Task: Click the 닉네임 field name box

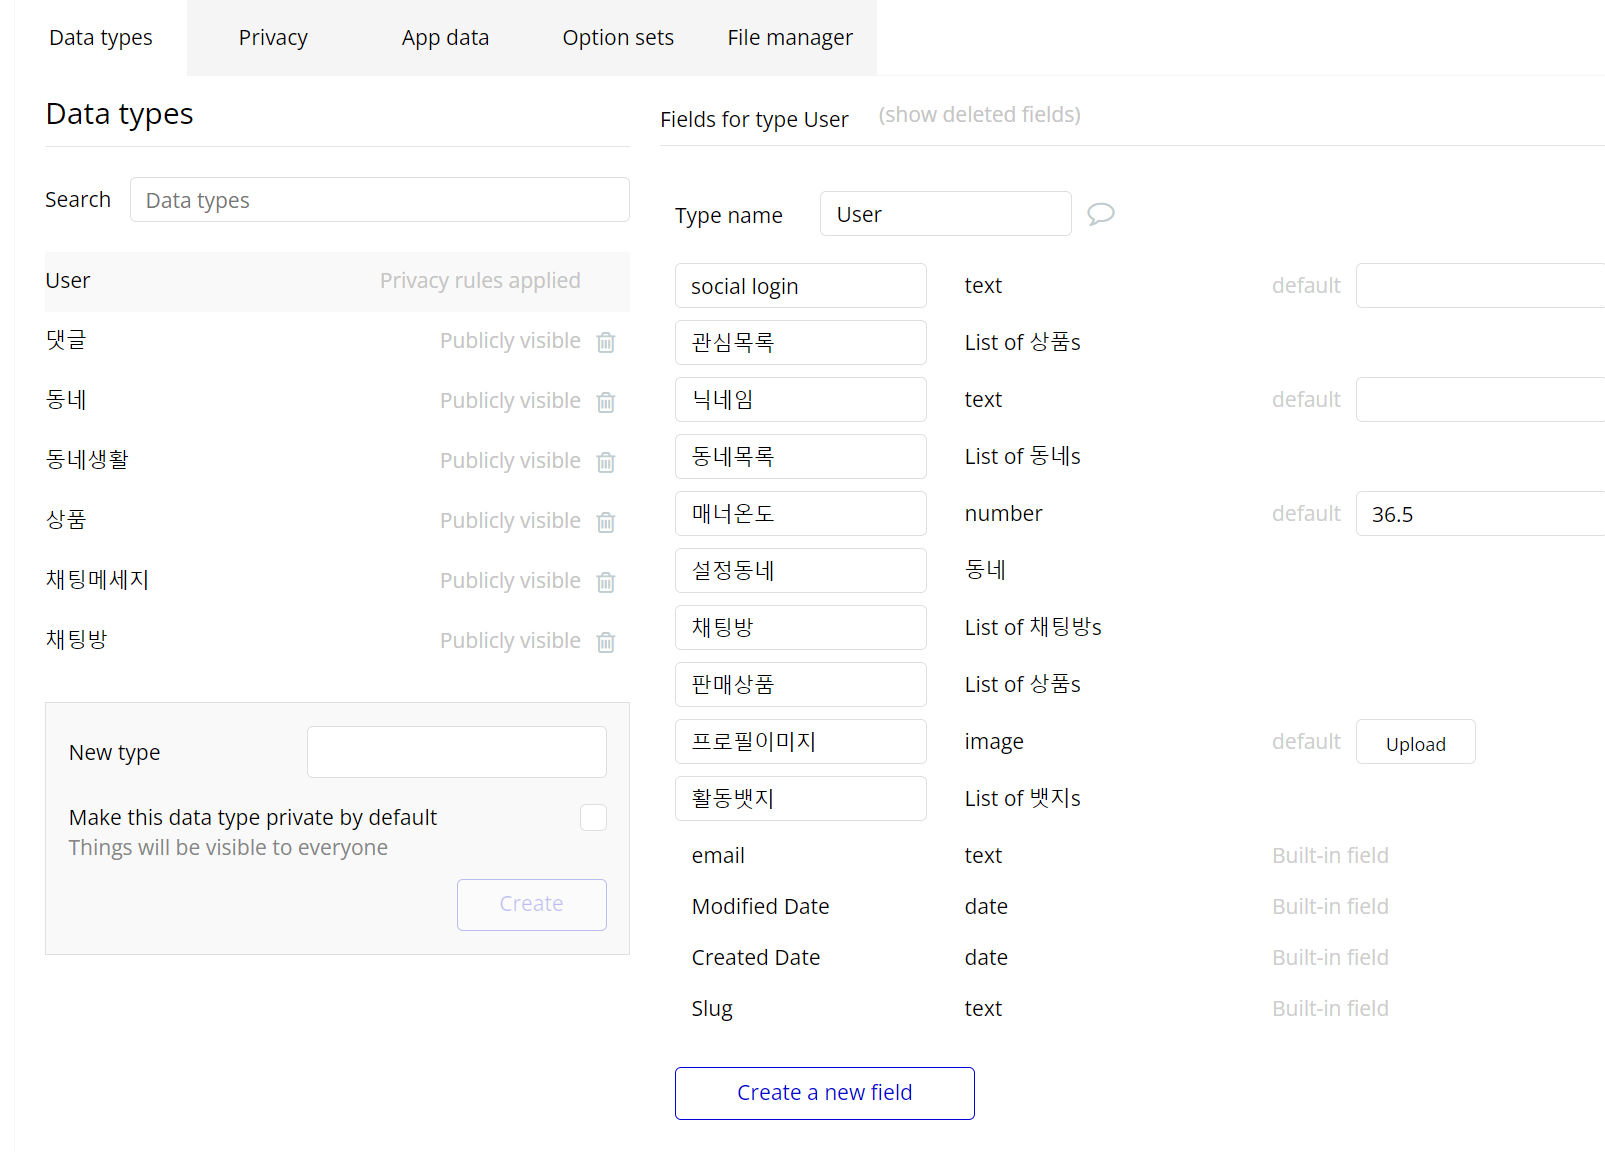Action: point(801,400)
